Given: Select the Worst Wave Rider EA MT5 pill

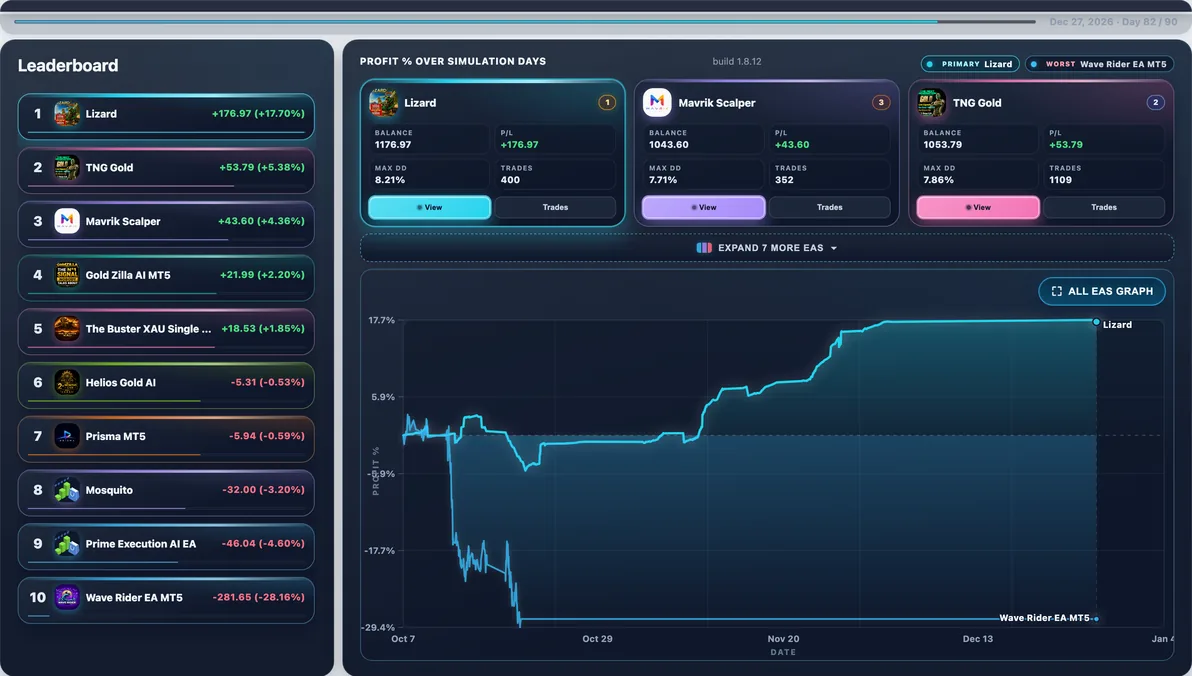Looking at the screenshot, I should tap(1099, 64).
